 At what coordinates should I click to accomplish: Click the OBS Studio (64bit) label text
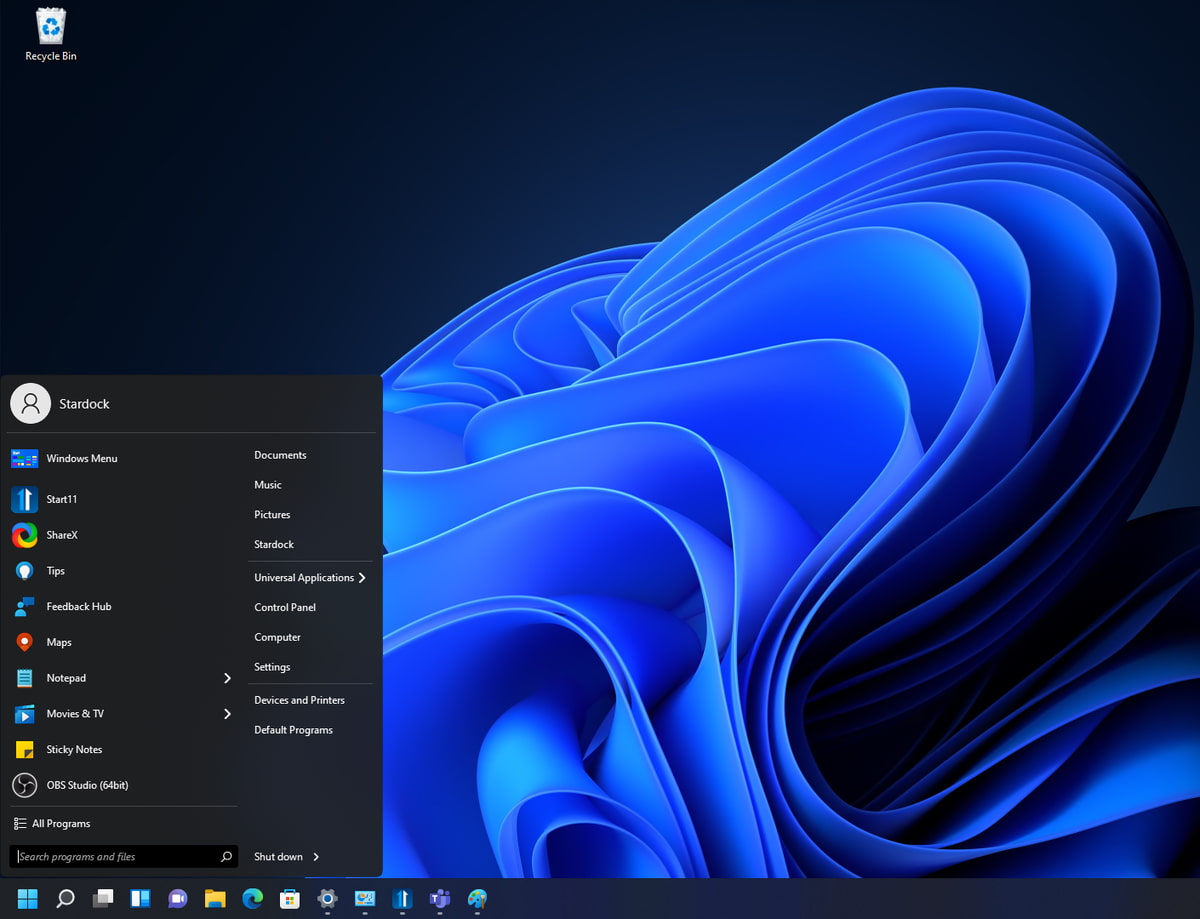tap(87, 786)
